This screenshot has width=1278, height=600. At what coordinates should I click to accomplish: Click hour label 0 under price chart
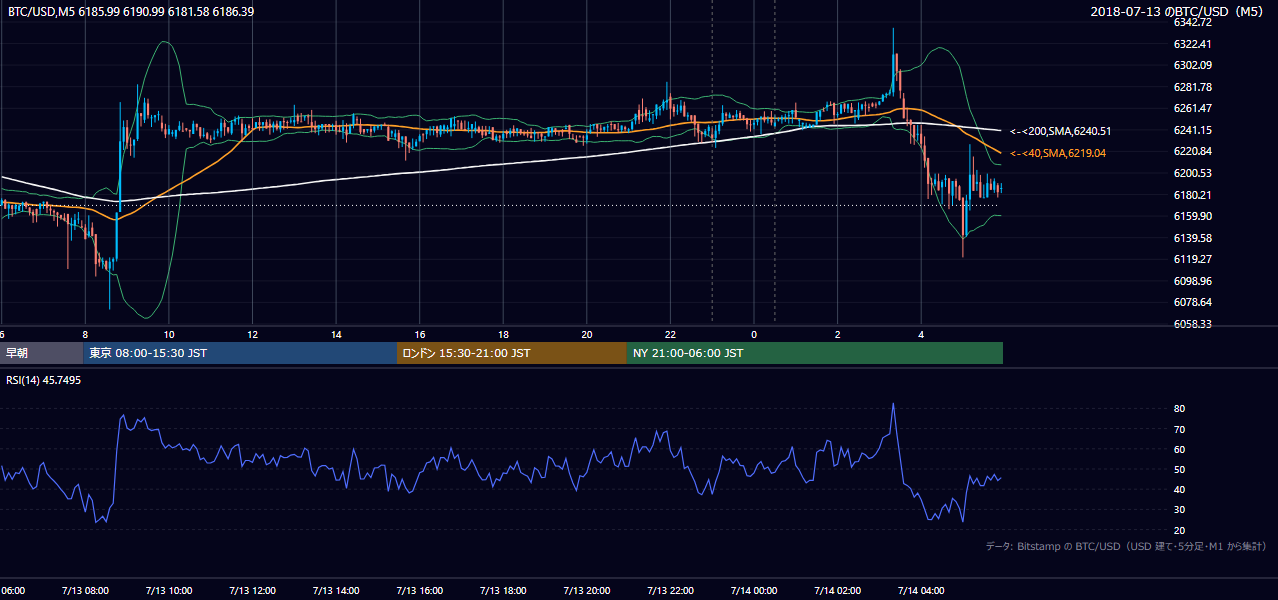tap(755, 334)
